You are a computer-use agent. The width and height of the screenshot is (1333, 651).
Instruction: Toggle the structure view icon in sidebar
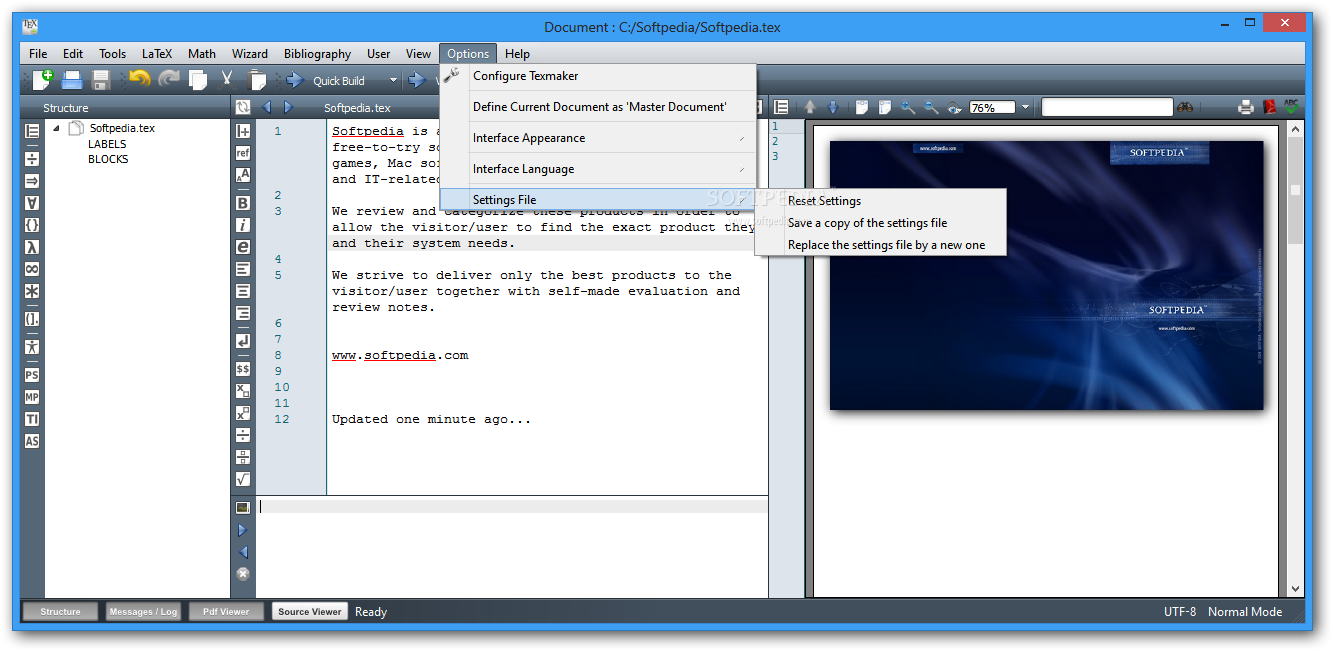(32, 131)
